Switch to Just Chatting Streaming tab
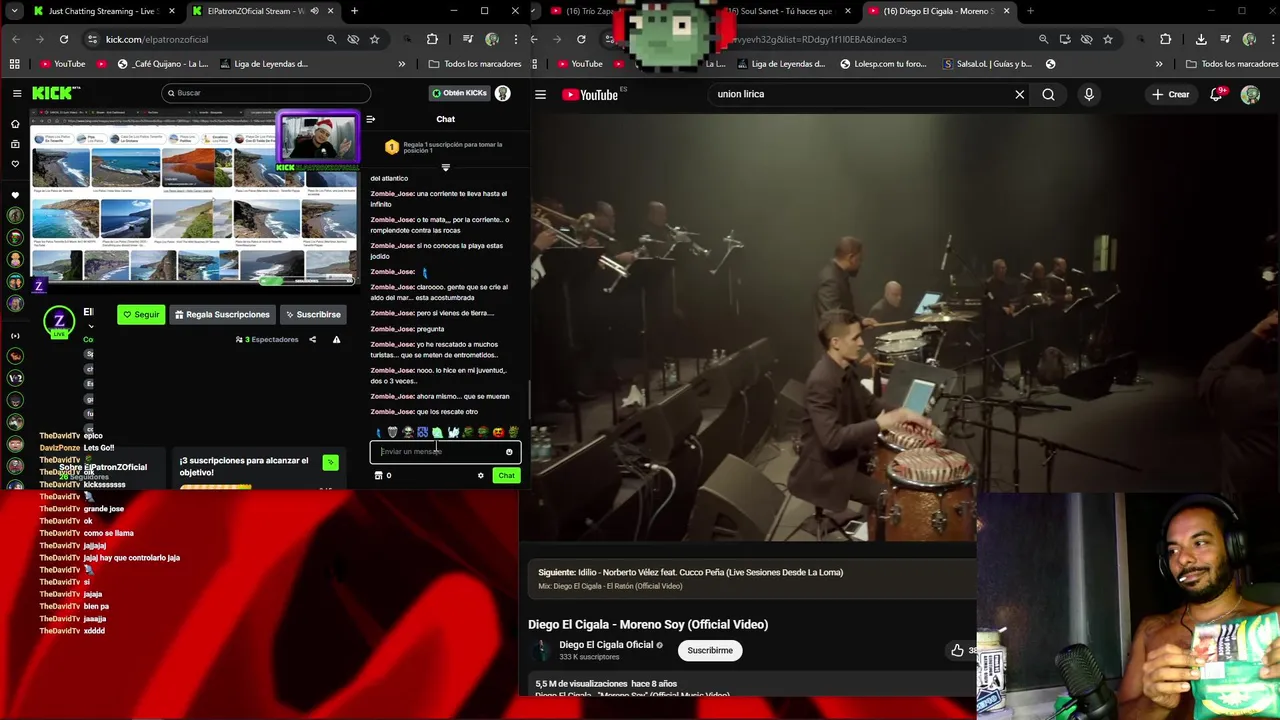The height and width of the screenshot is (720, 1280). coord(106,11)
